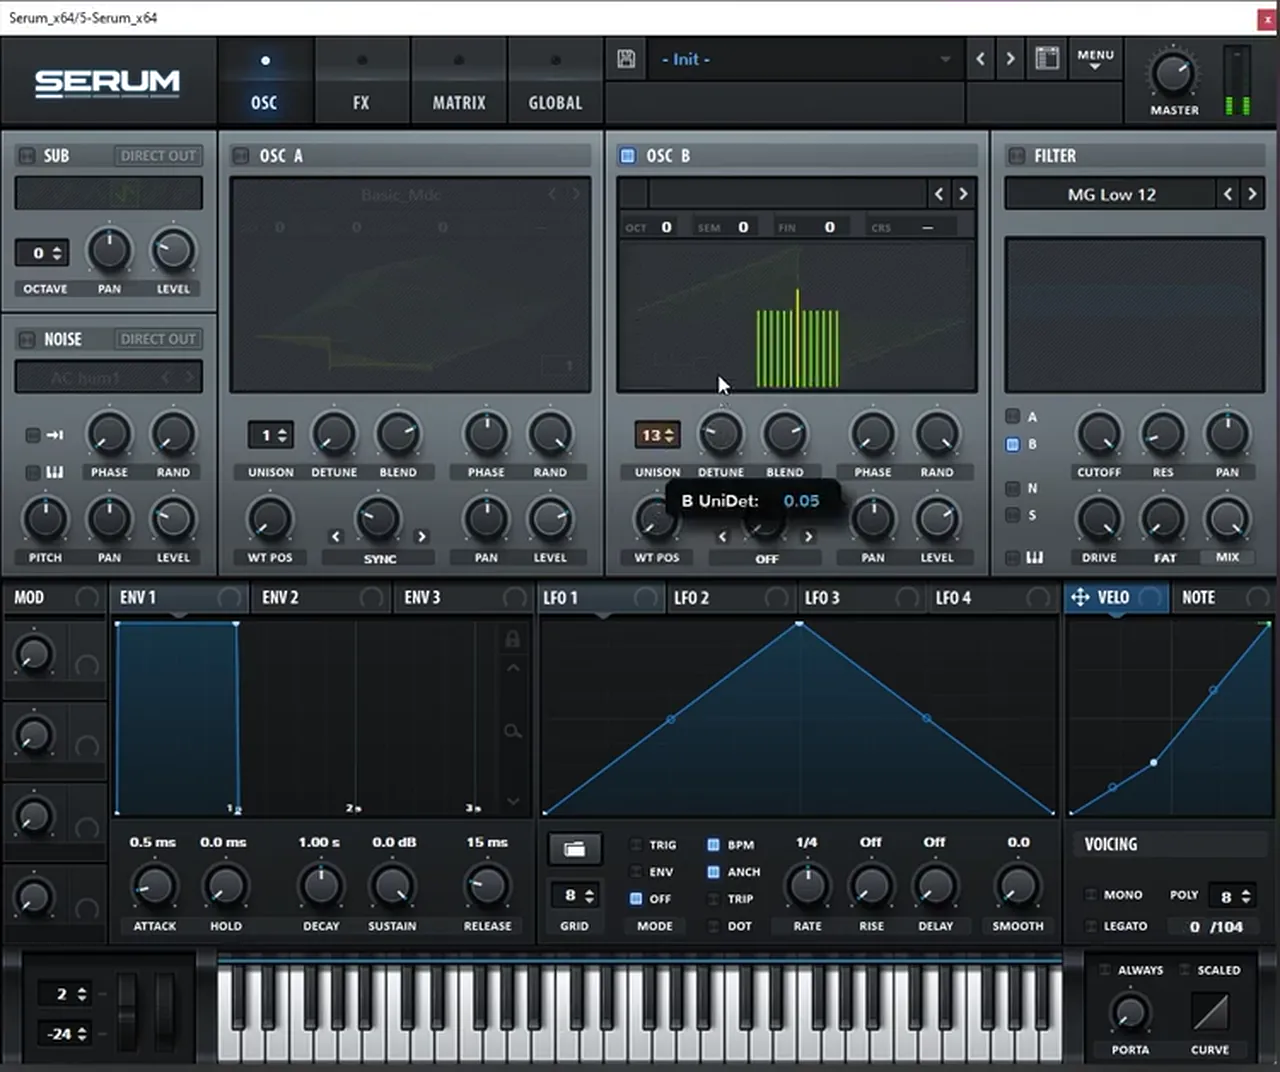This screenshot has width=1280, height=1072.
Task: Select previous filter type arrow
Action: 1228,194
